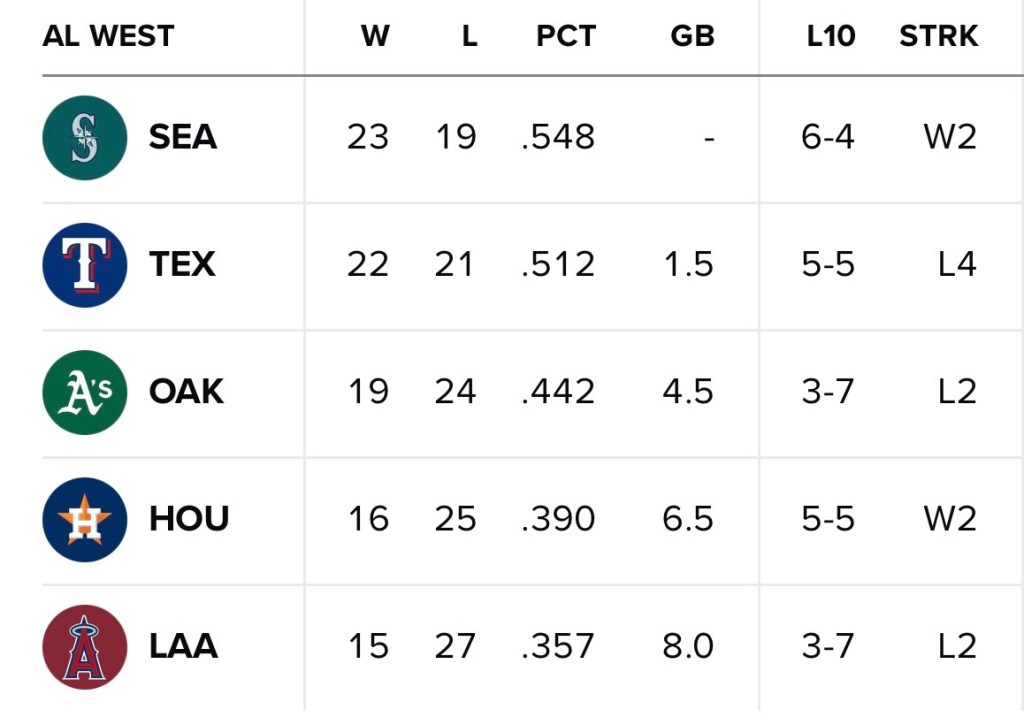This screenshot has width=1024, height=725.
Task: Click the Angels' 8.0 games-back value
Action: tap(688, 647)
